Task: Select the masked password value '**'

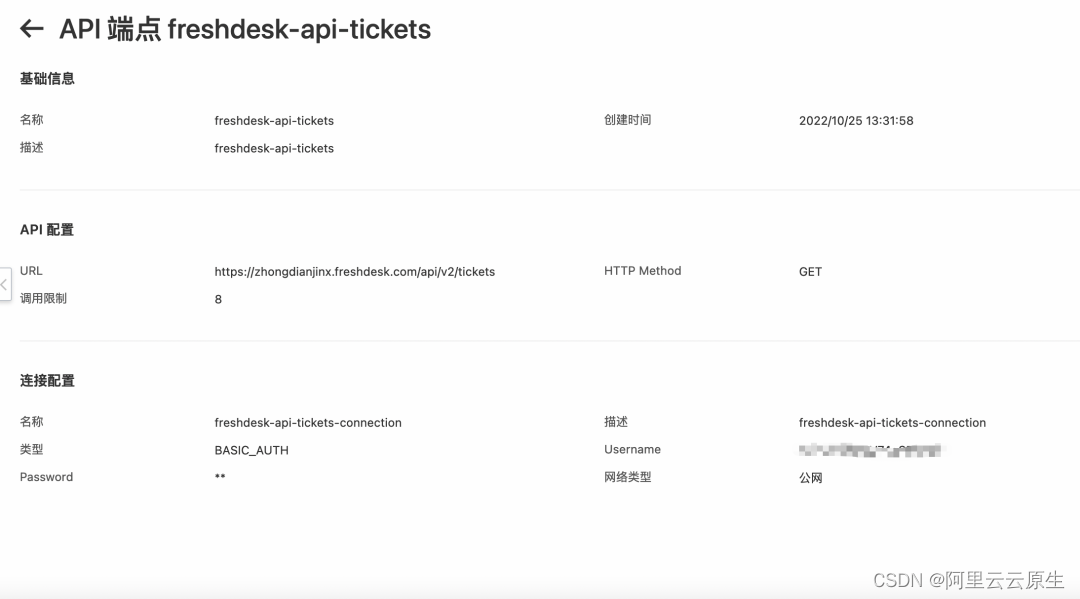Action: [220, 476]
